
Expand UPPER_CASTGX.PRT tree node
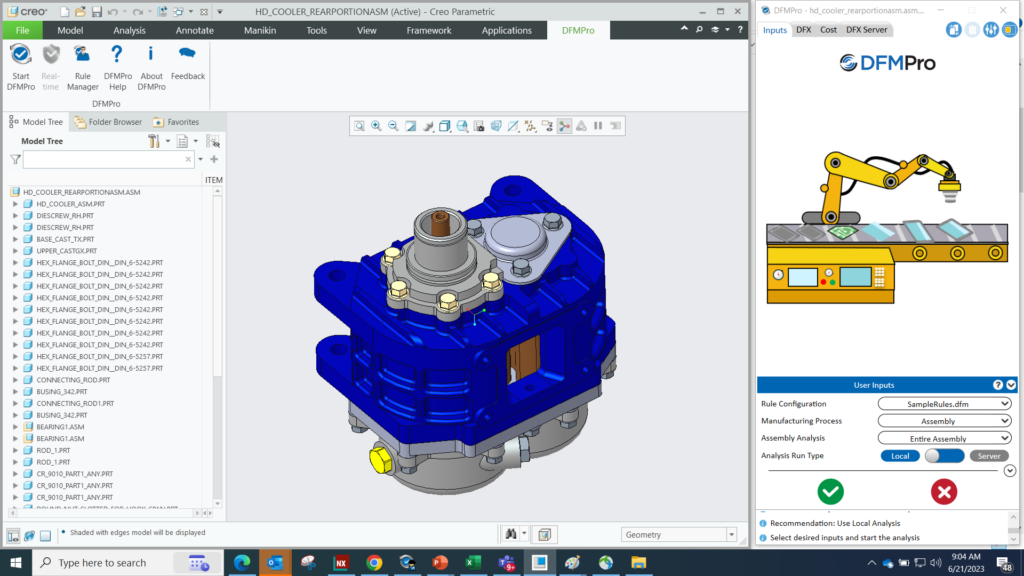(15, 251)
